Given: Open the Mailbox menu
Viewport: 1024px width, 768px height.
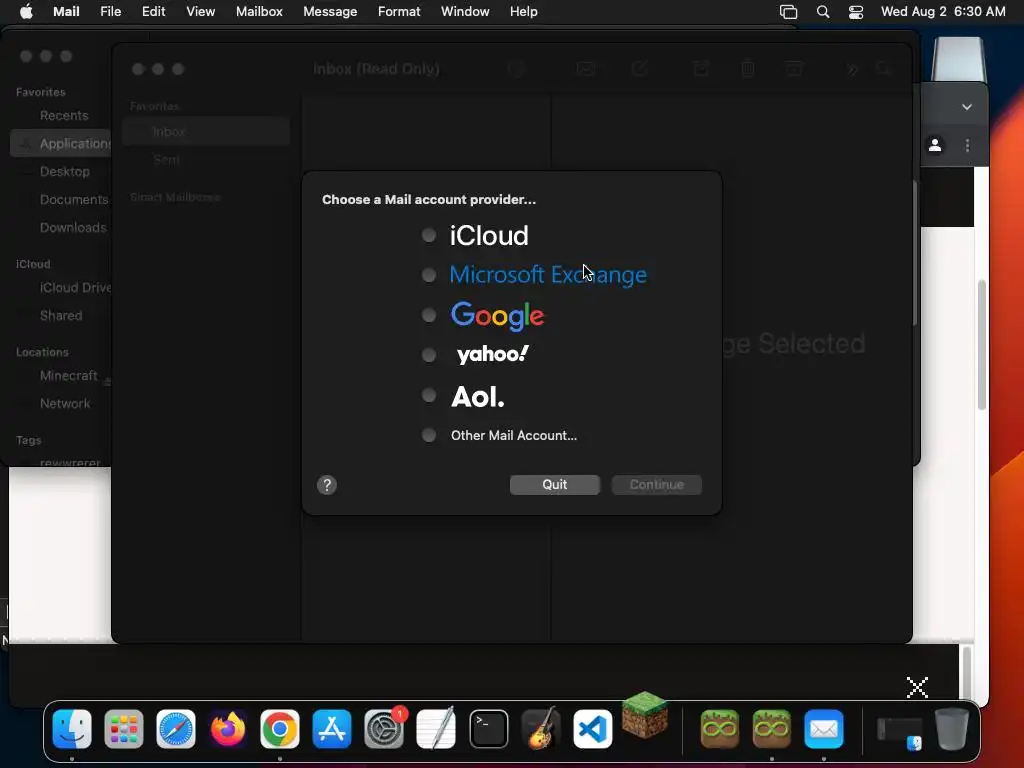Looking at the screenshot, I should (259, 12).
